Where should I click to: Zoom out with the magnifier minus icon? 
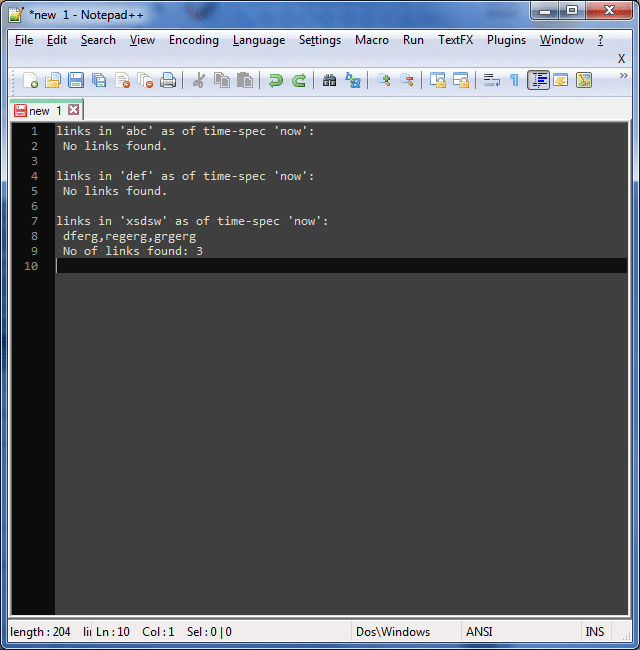[x=407, y=80]
